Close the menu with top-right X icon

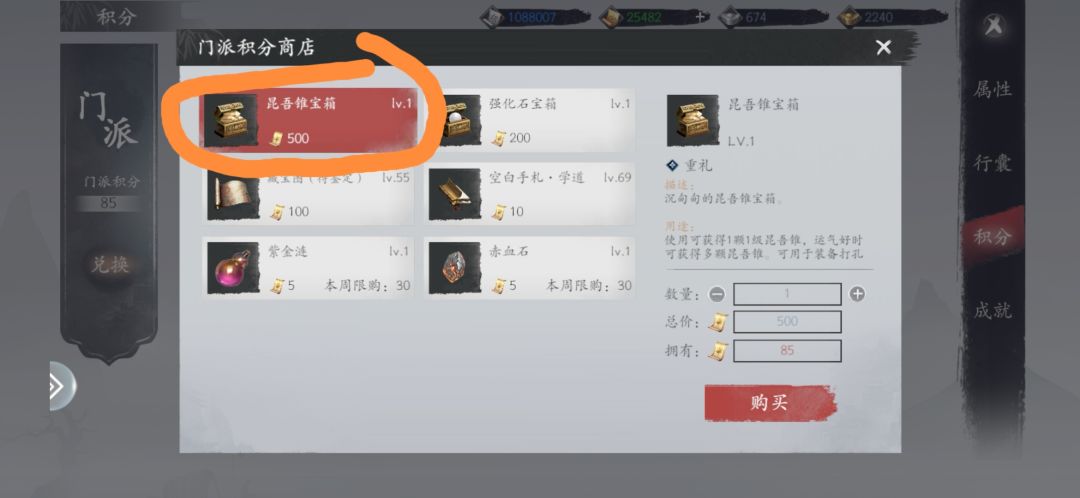(993, 26)
